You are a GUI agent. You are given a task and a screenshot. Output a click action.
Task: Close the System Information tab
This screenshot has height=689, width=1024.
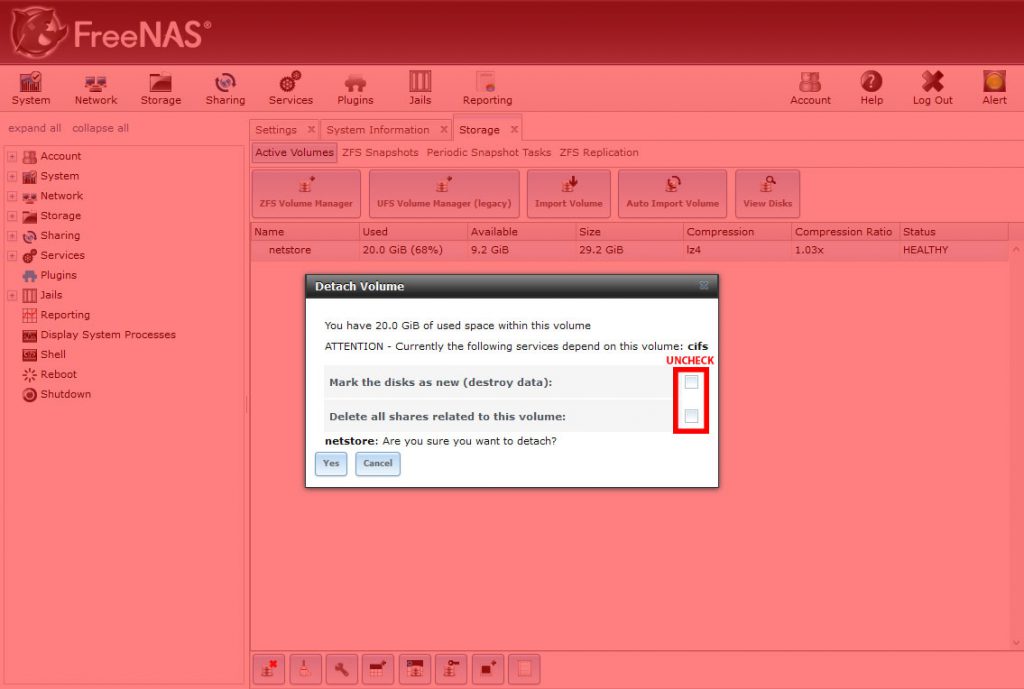444,129
